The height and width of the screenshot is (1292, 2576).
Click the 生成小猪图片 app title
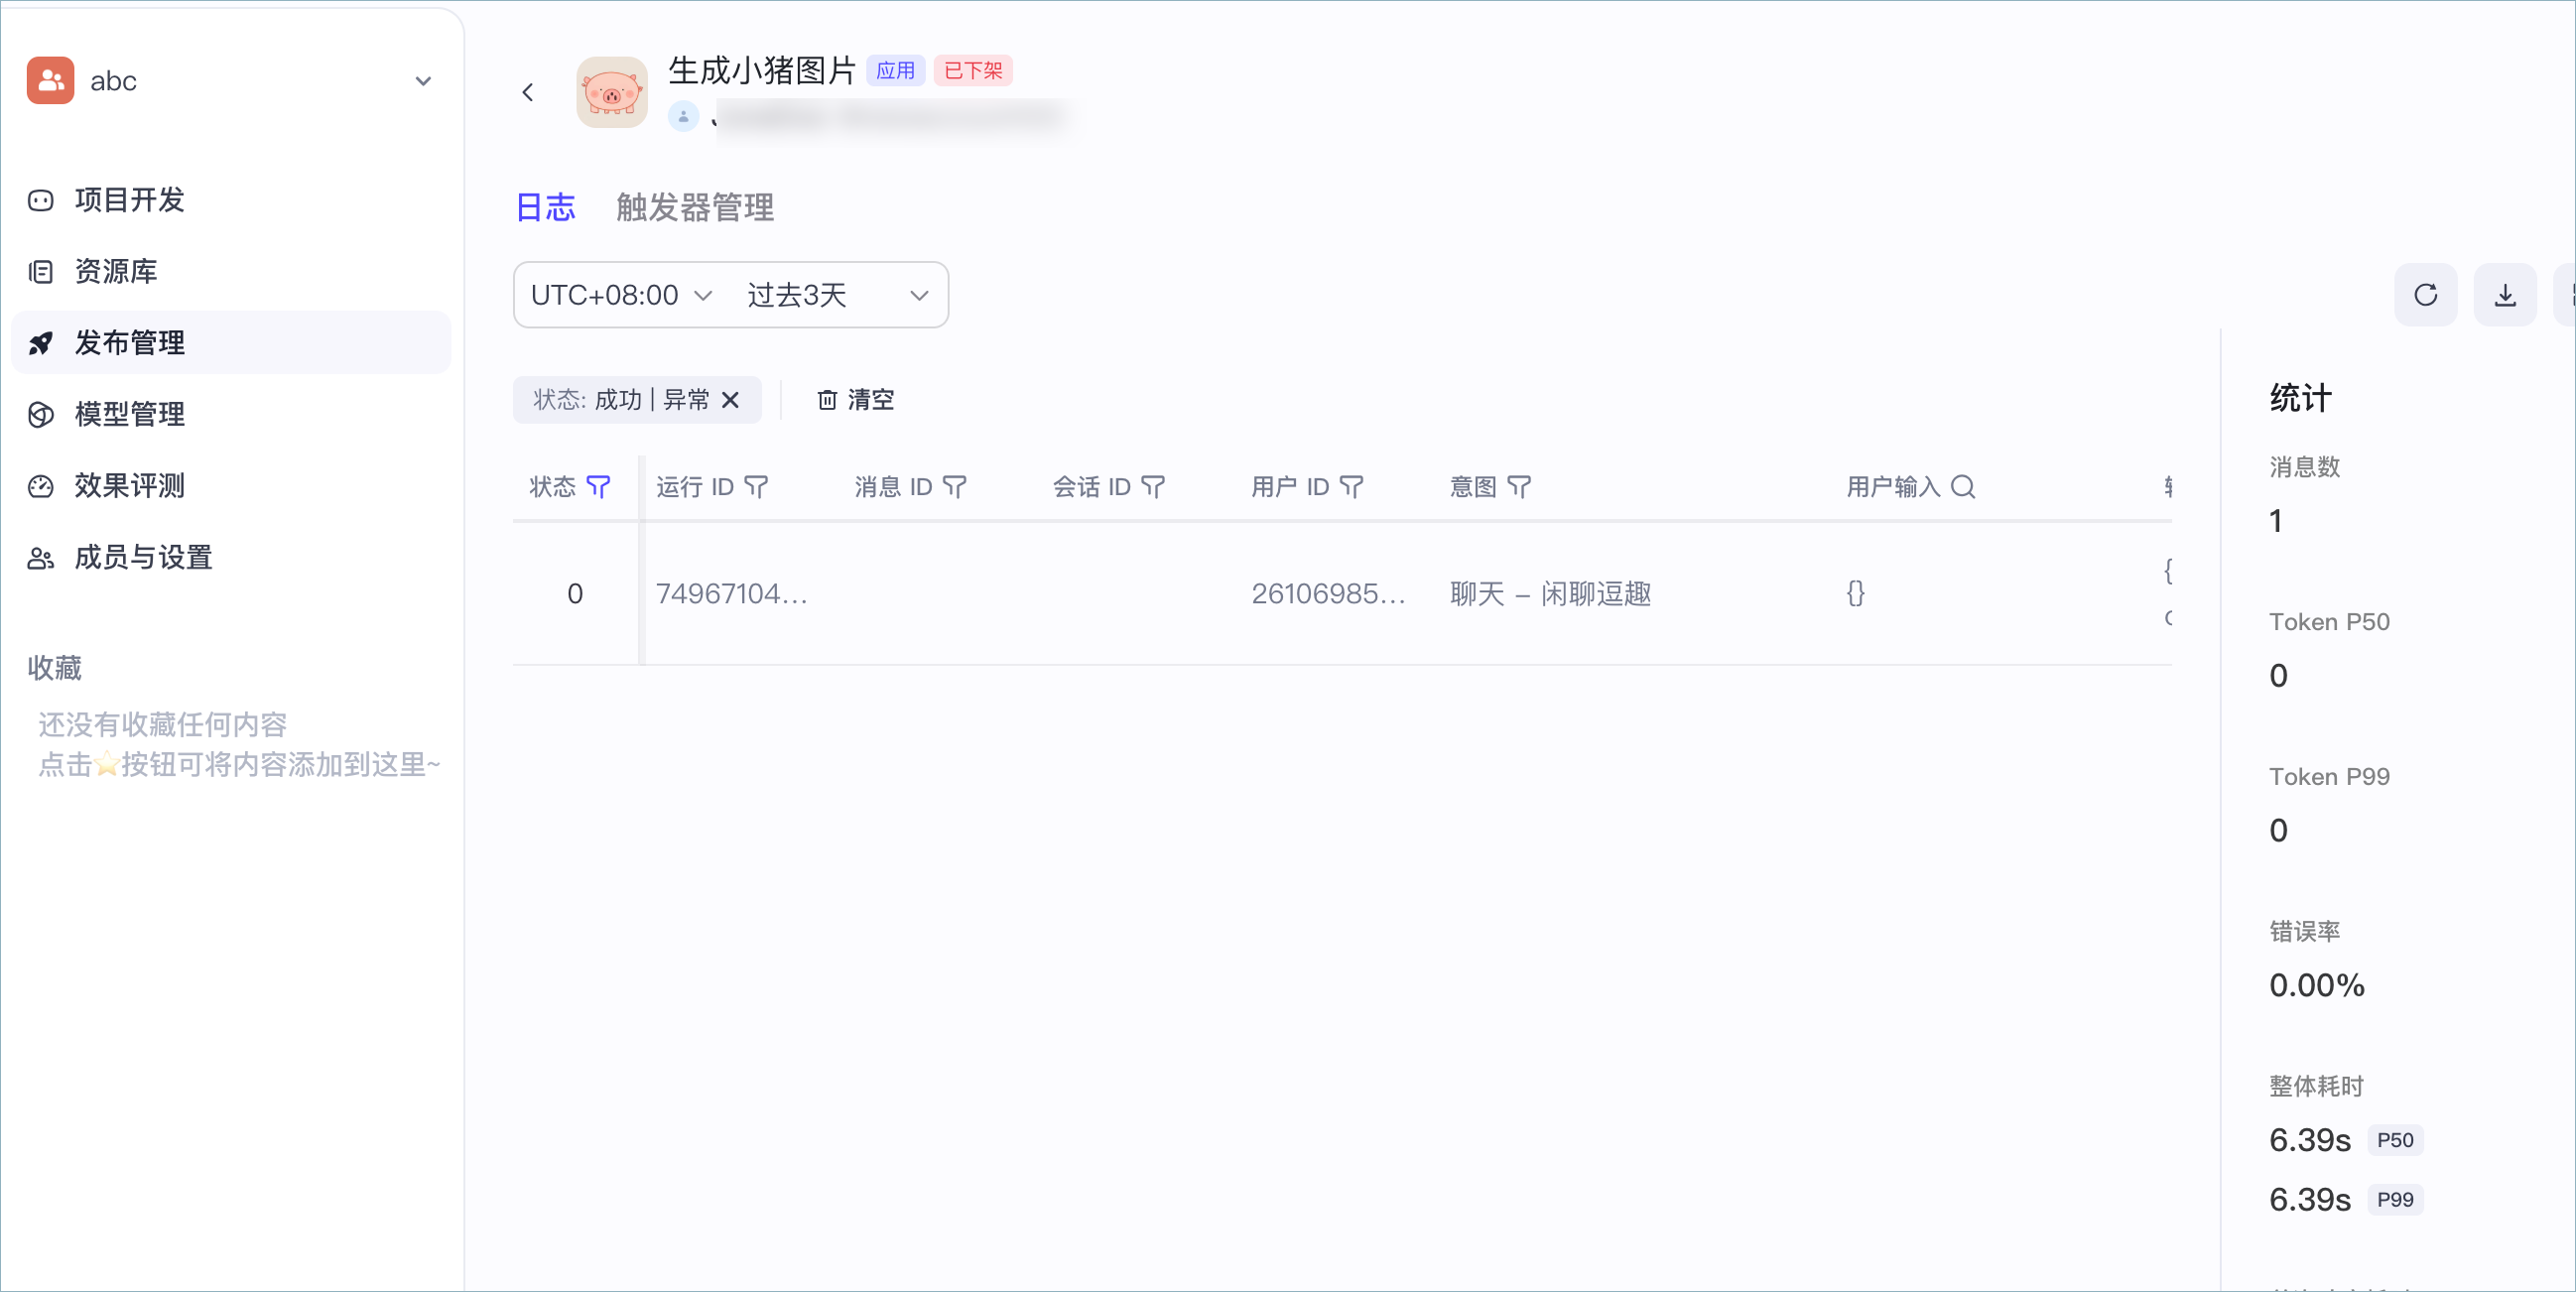(762, 70)
